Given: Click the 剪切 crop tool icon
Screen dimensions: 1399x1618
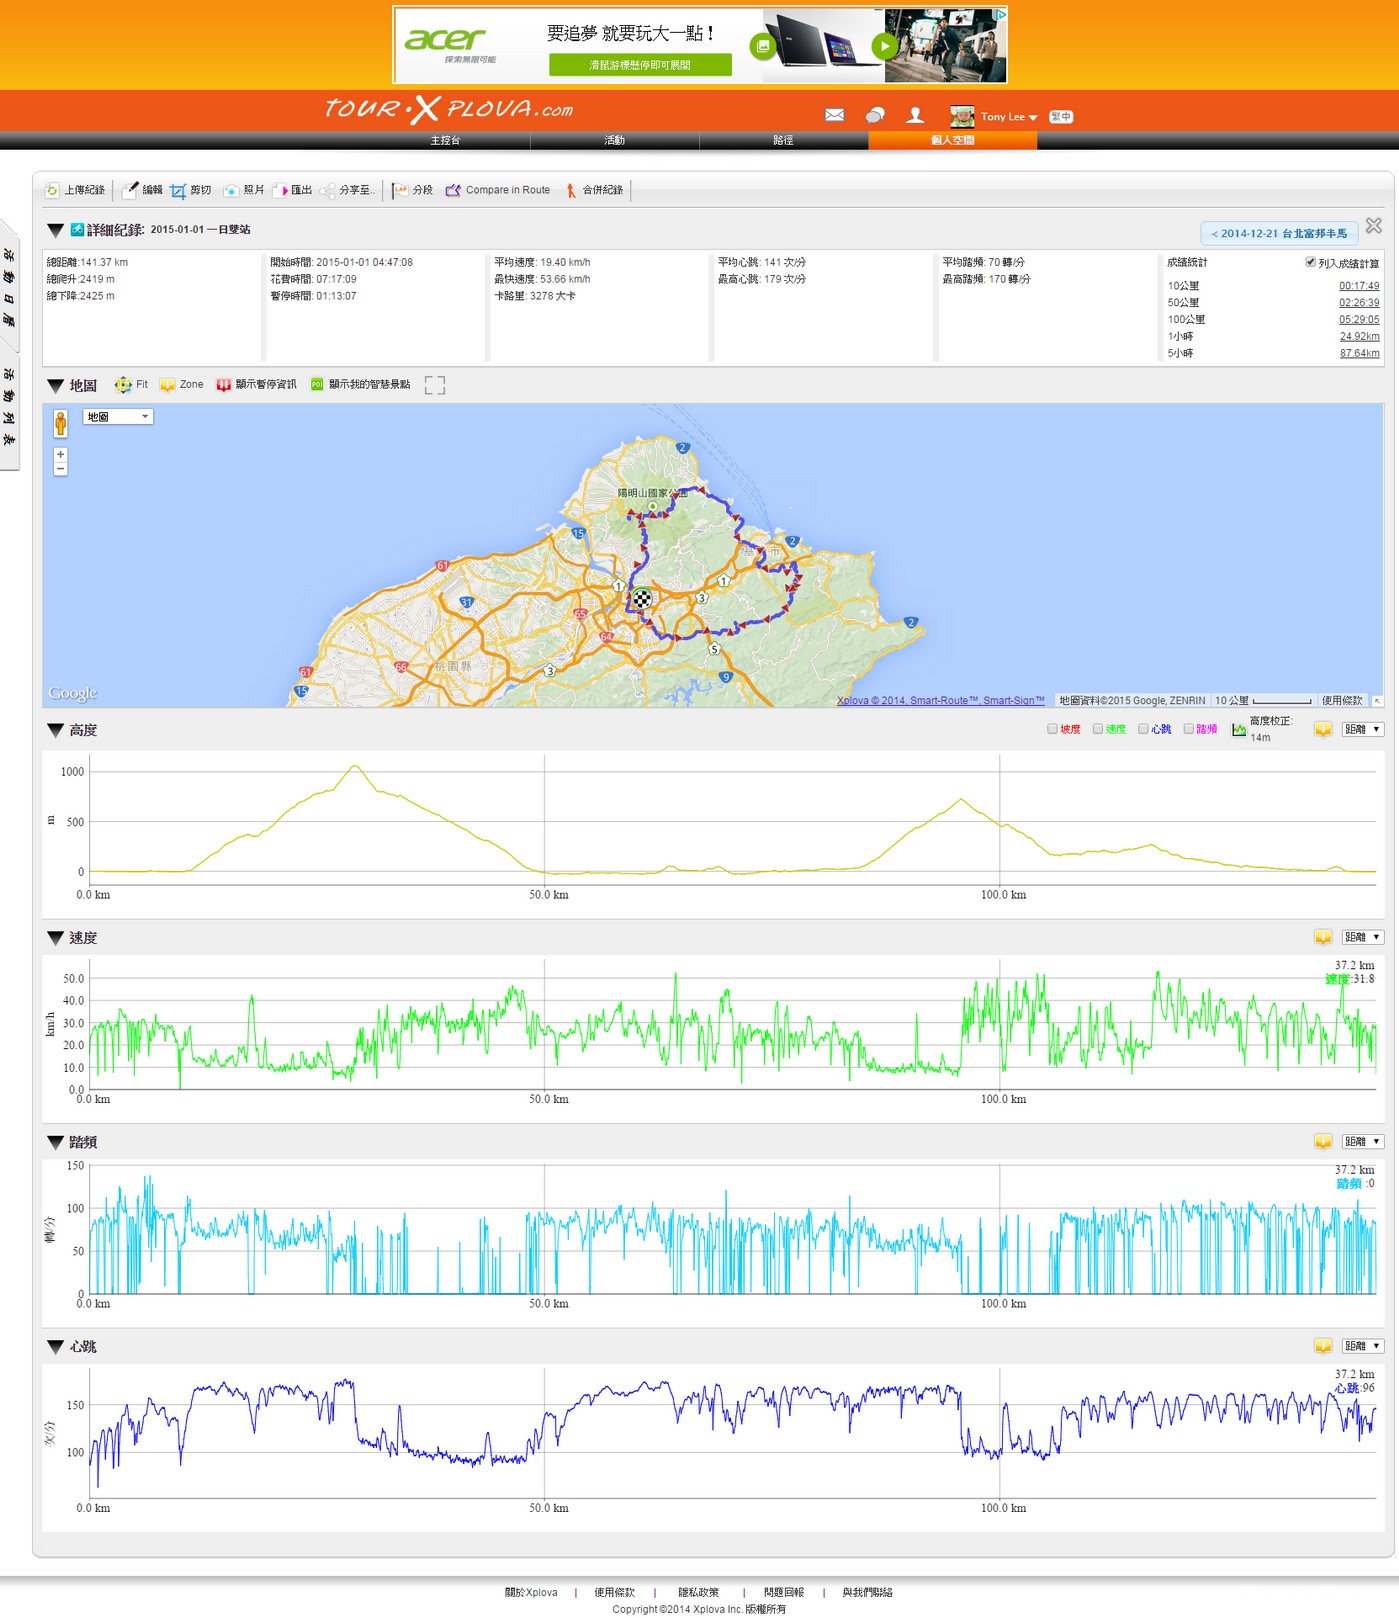Looking at the screenshot, I should tap(178, 190).
